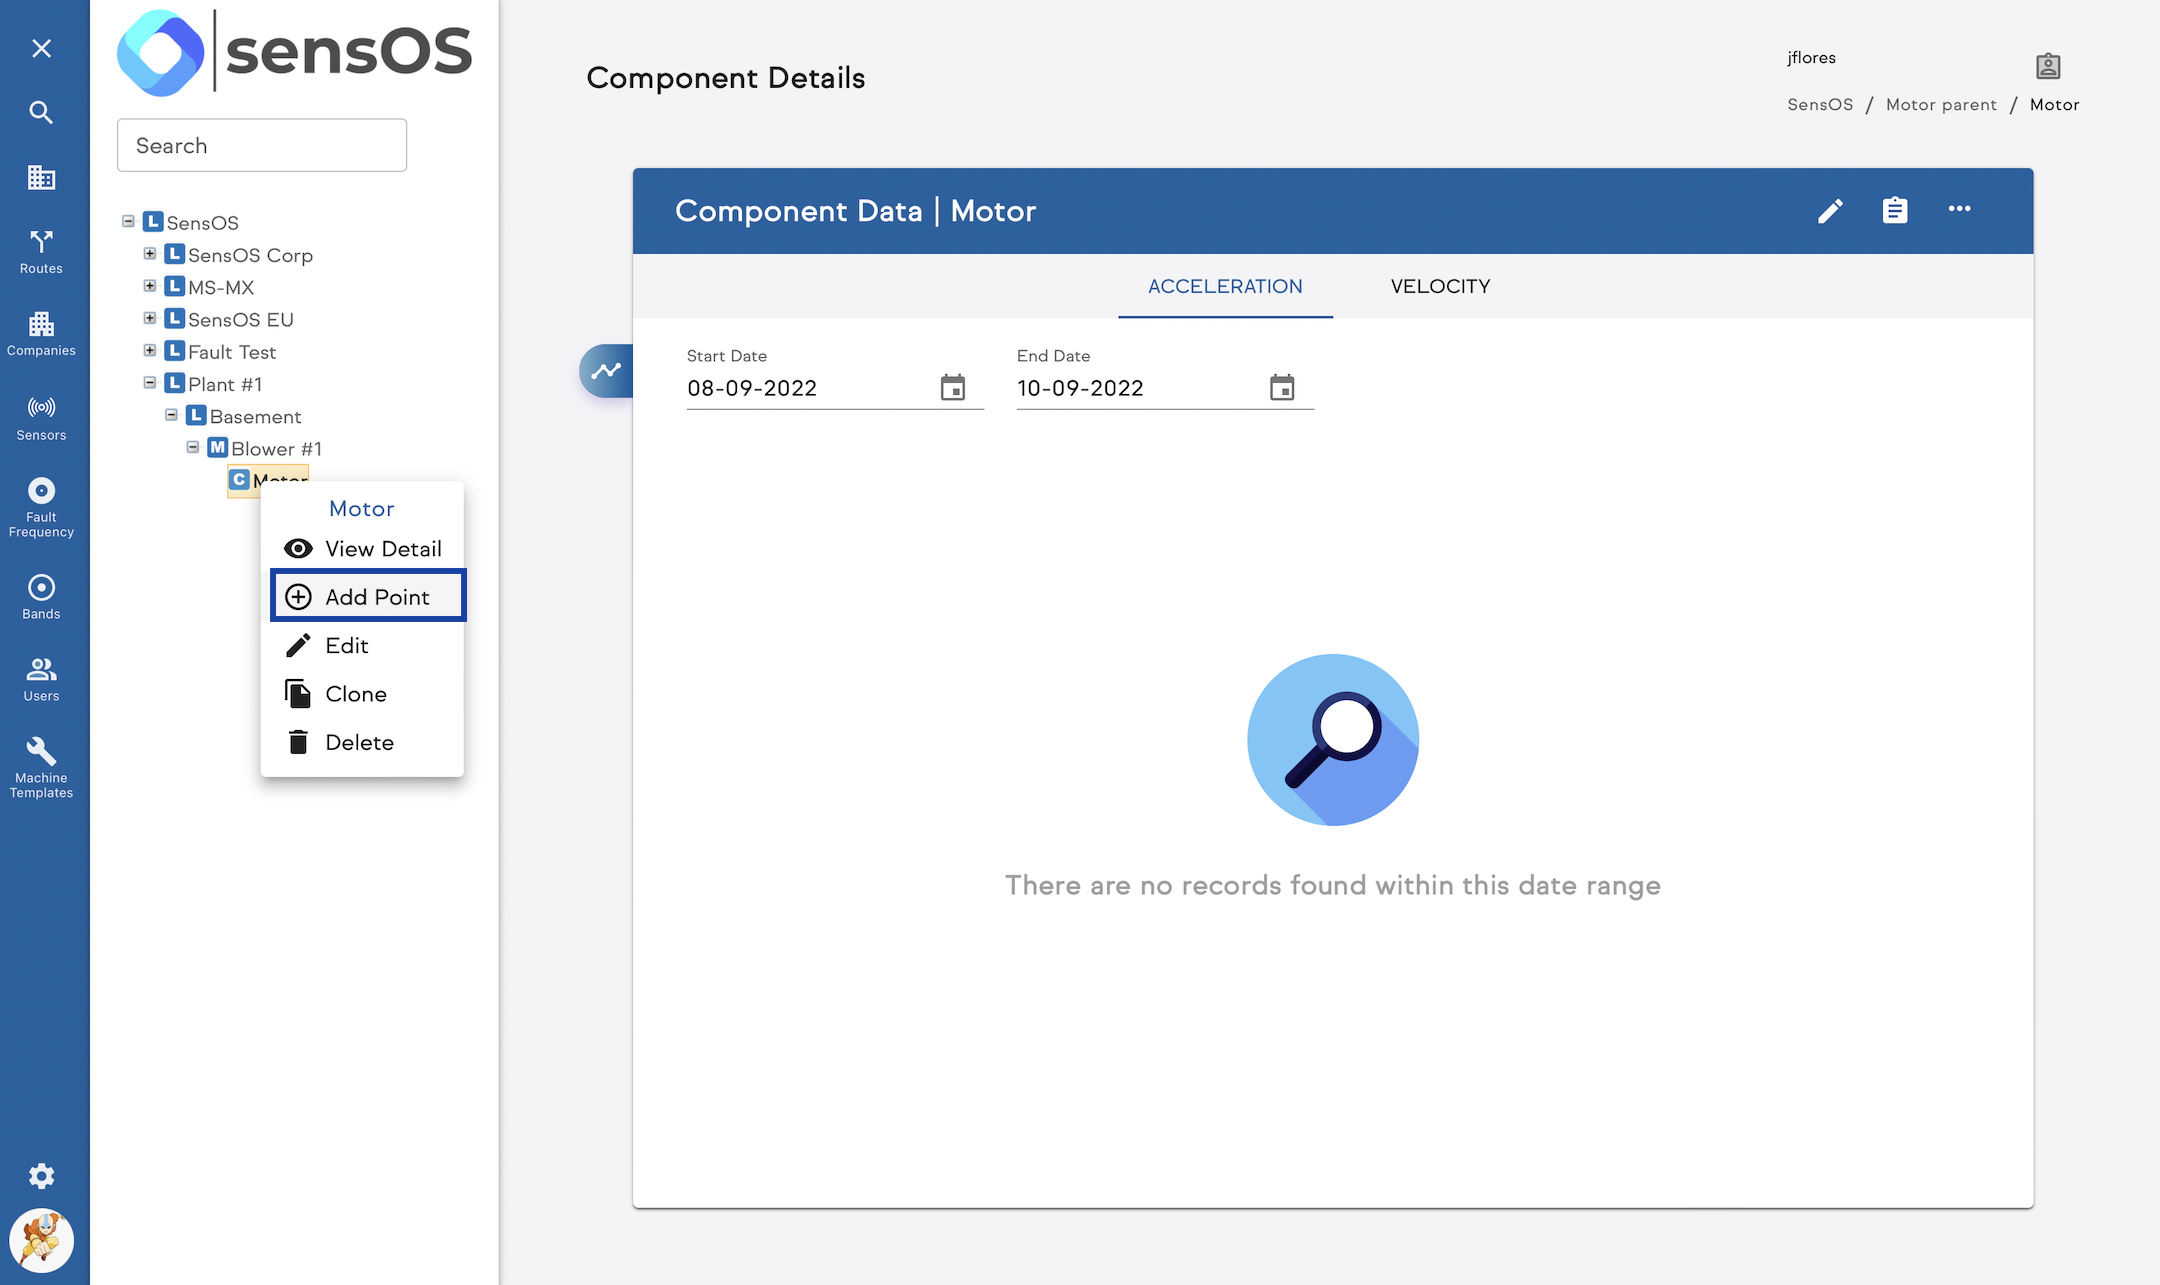Select MS-MX in the tree

tap(221, 287)
